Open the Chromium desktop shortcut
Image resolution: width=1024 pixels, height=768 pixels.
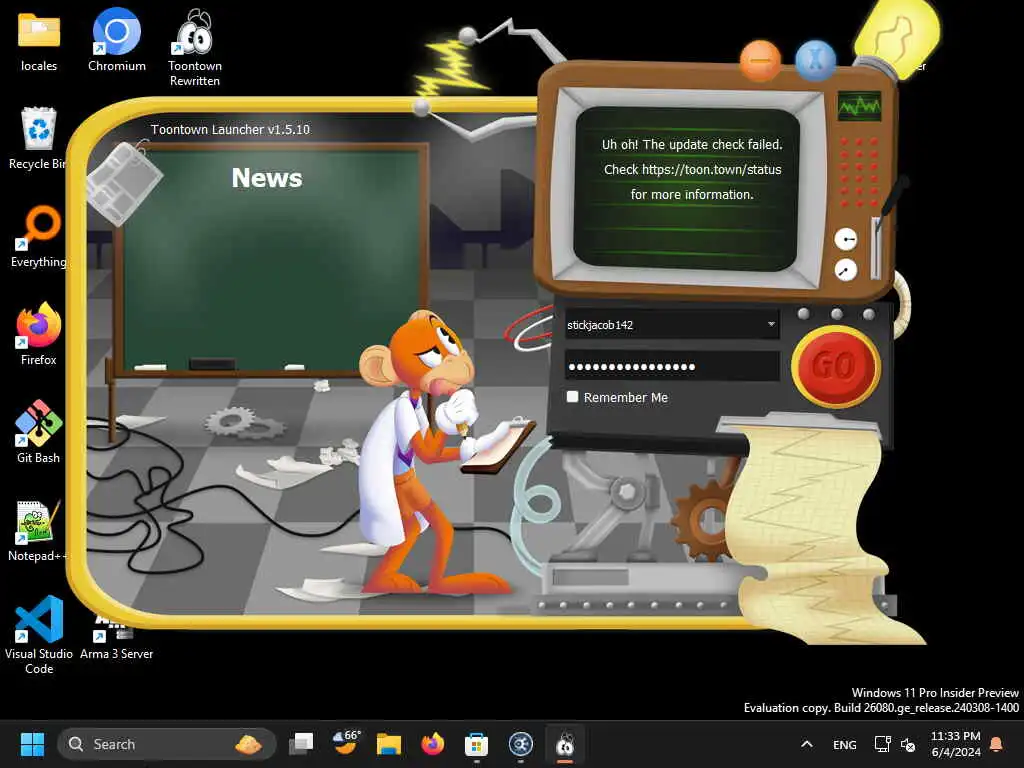pos(117,40)
